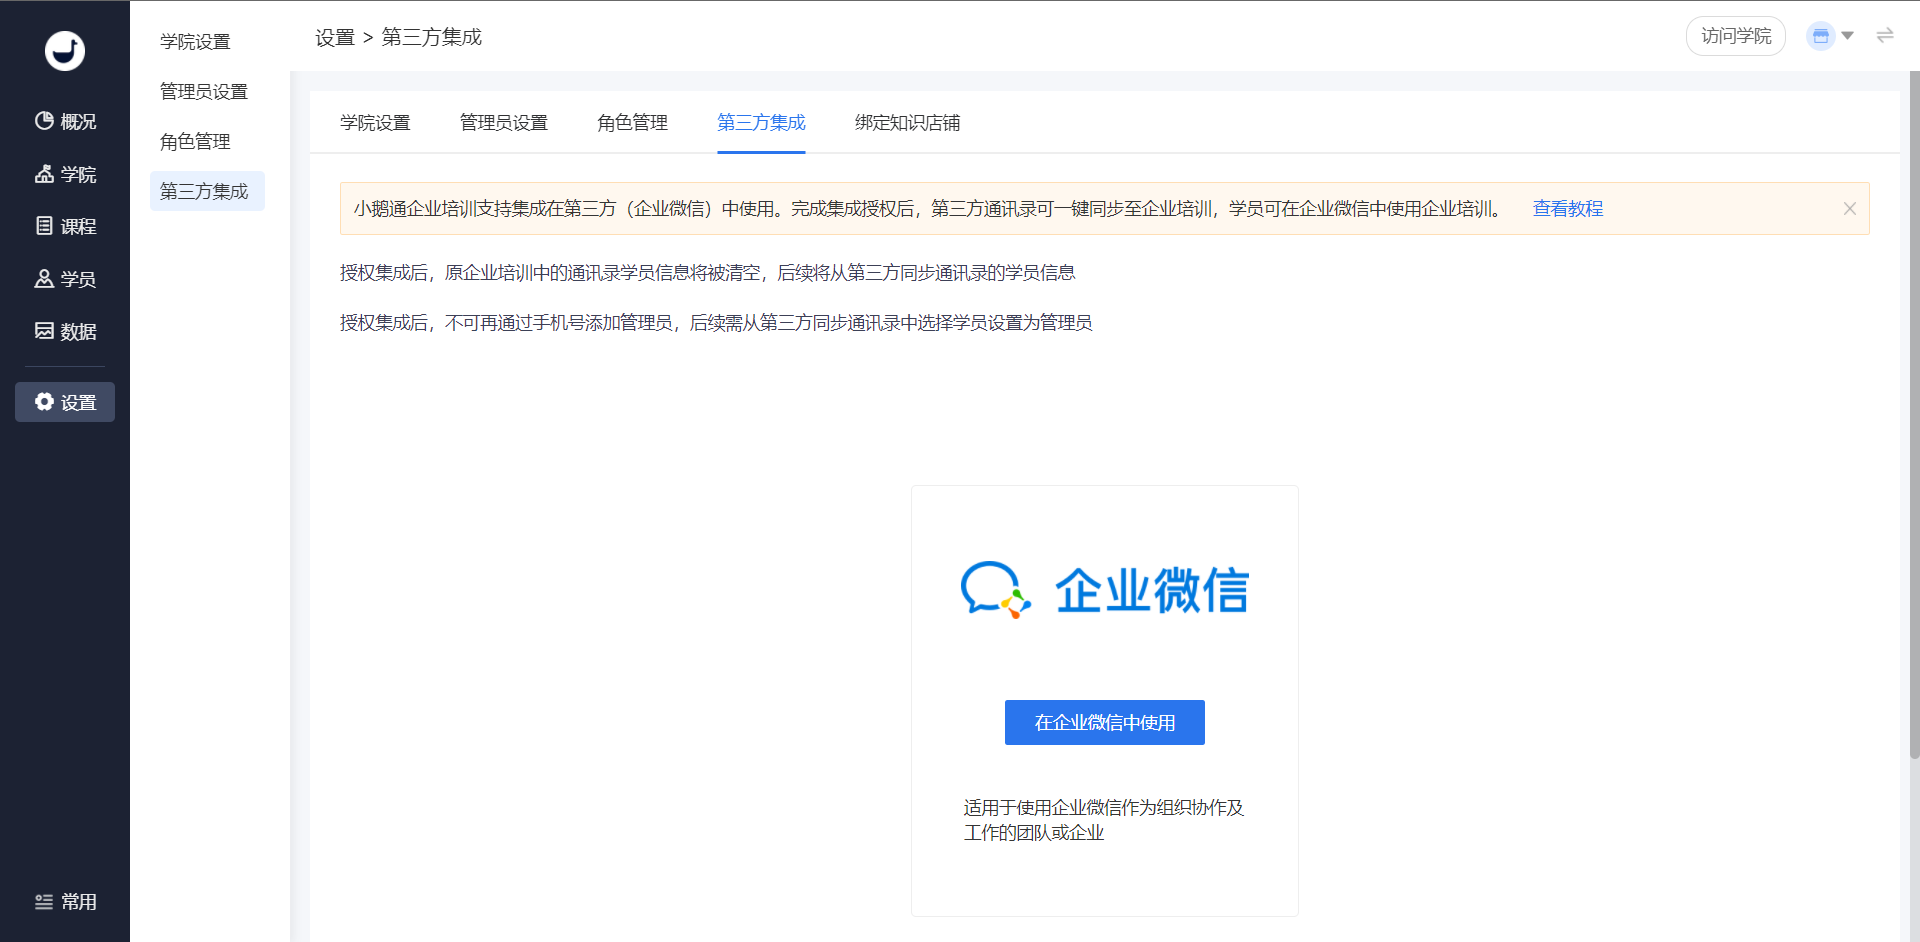Open the 常用 shortcuts menu at bottom
The width and height of the screenshot is (1920, 942).
point(65,902)
